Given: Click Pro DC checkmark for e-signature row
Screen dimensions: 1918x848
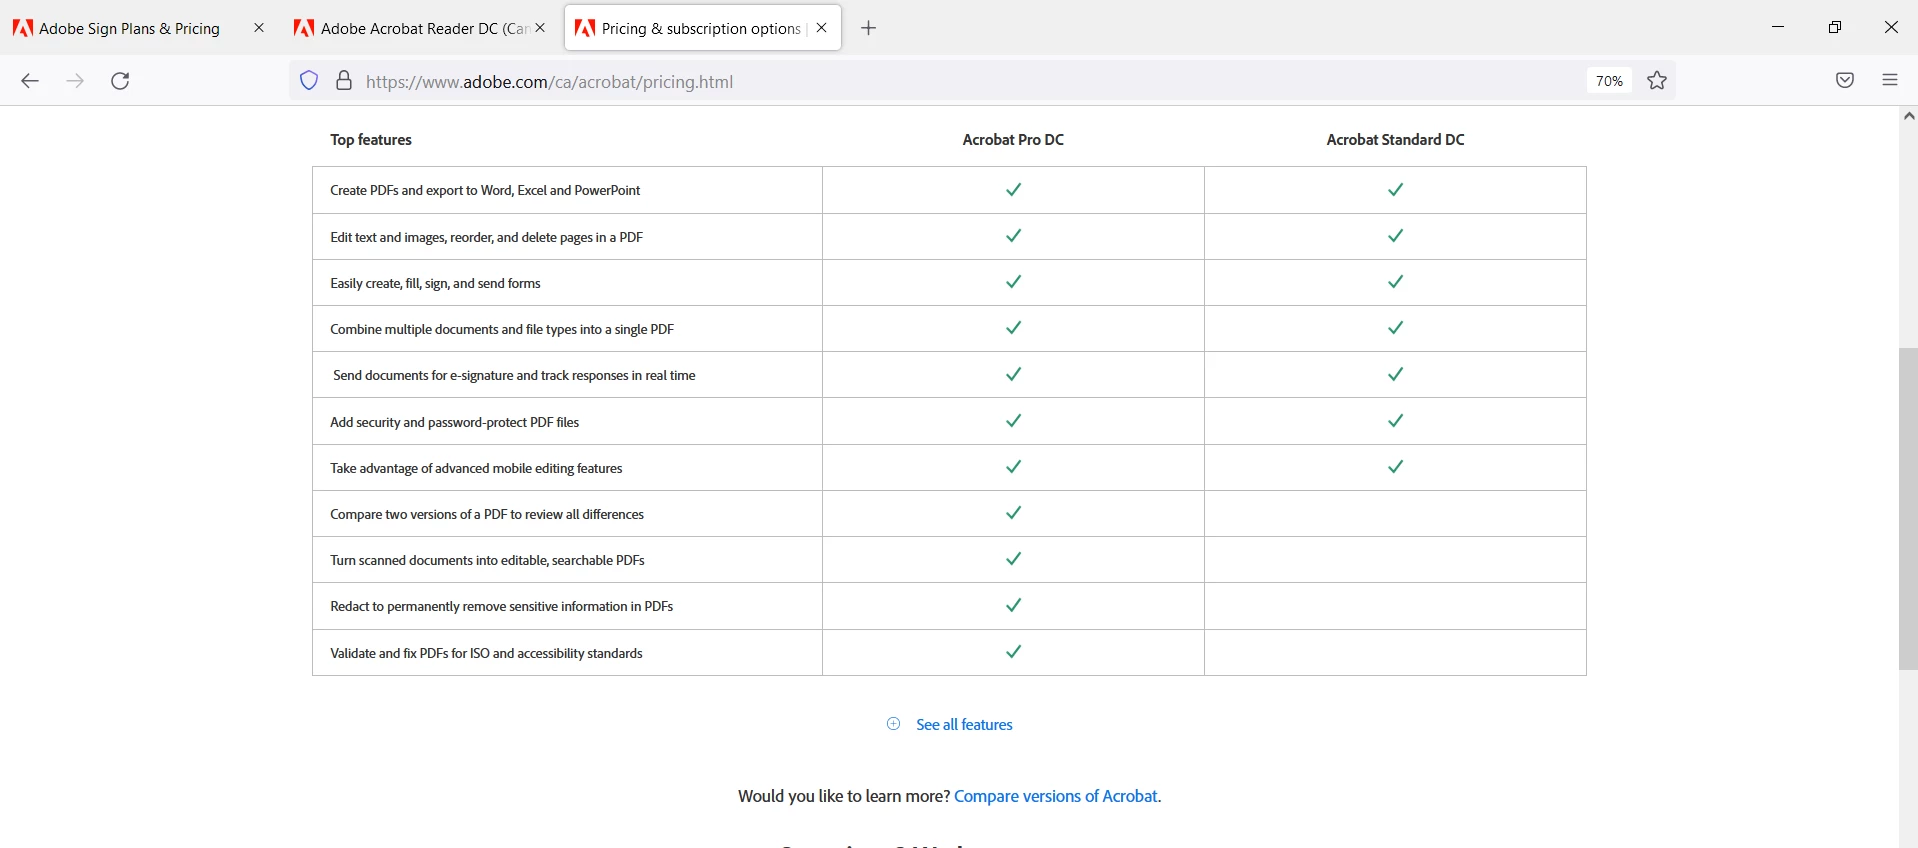Looking at the screenshot, I should point(1013,374).
